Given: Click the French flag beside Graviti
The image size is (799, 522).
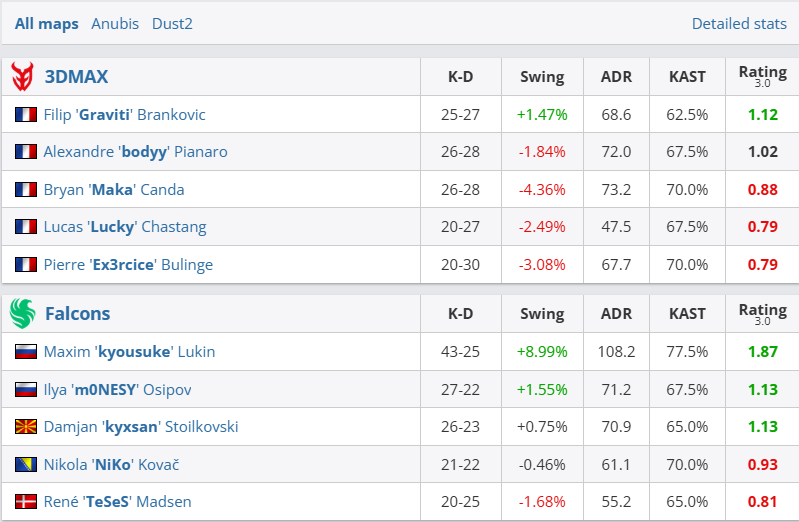Looking at the screenshot, I should (x=25, y=115).
